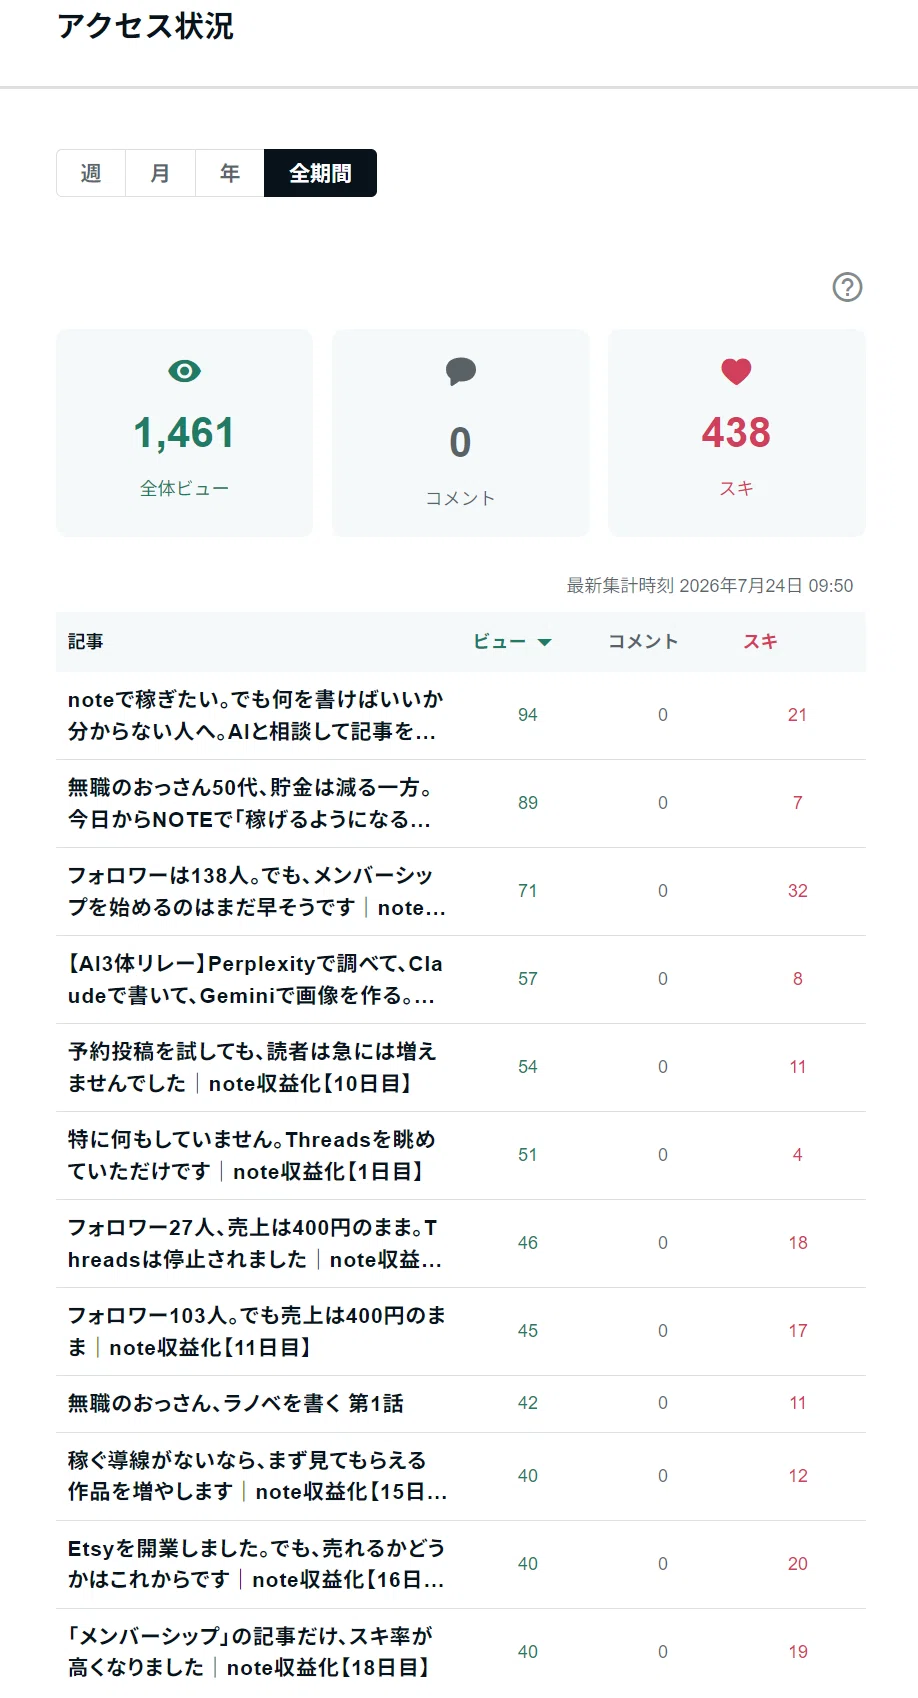Open the '無職のおっさん、ラノベを書く 第1話' article
This screenshot has width=918, height=1698.
point(236,1403)
